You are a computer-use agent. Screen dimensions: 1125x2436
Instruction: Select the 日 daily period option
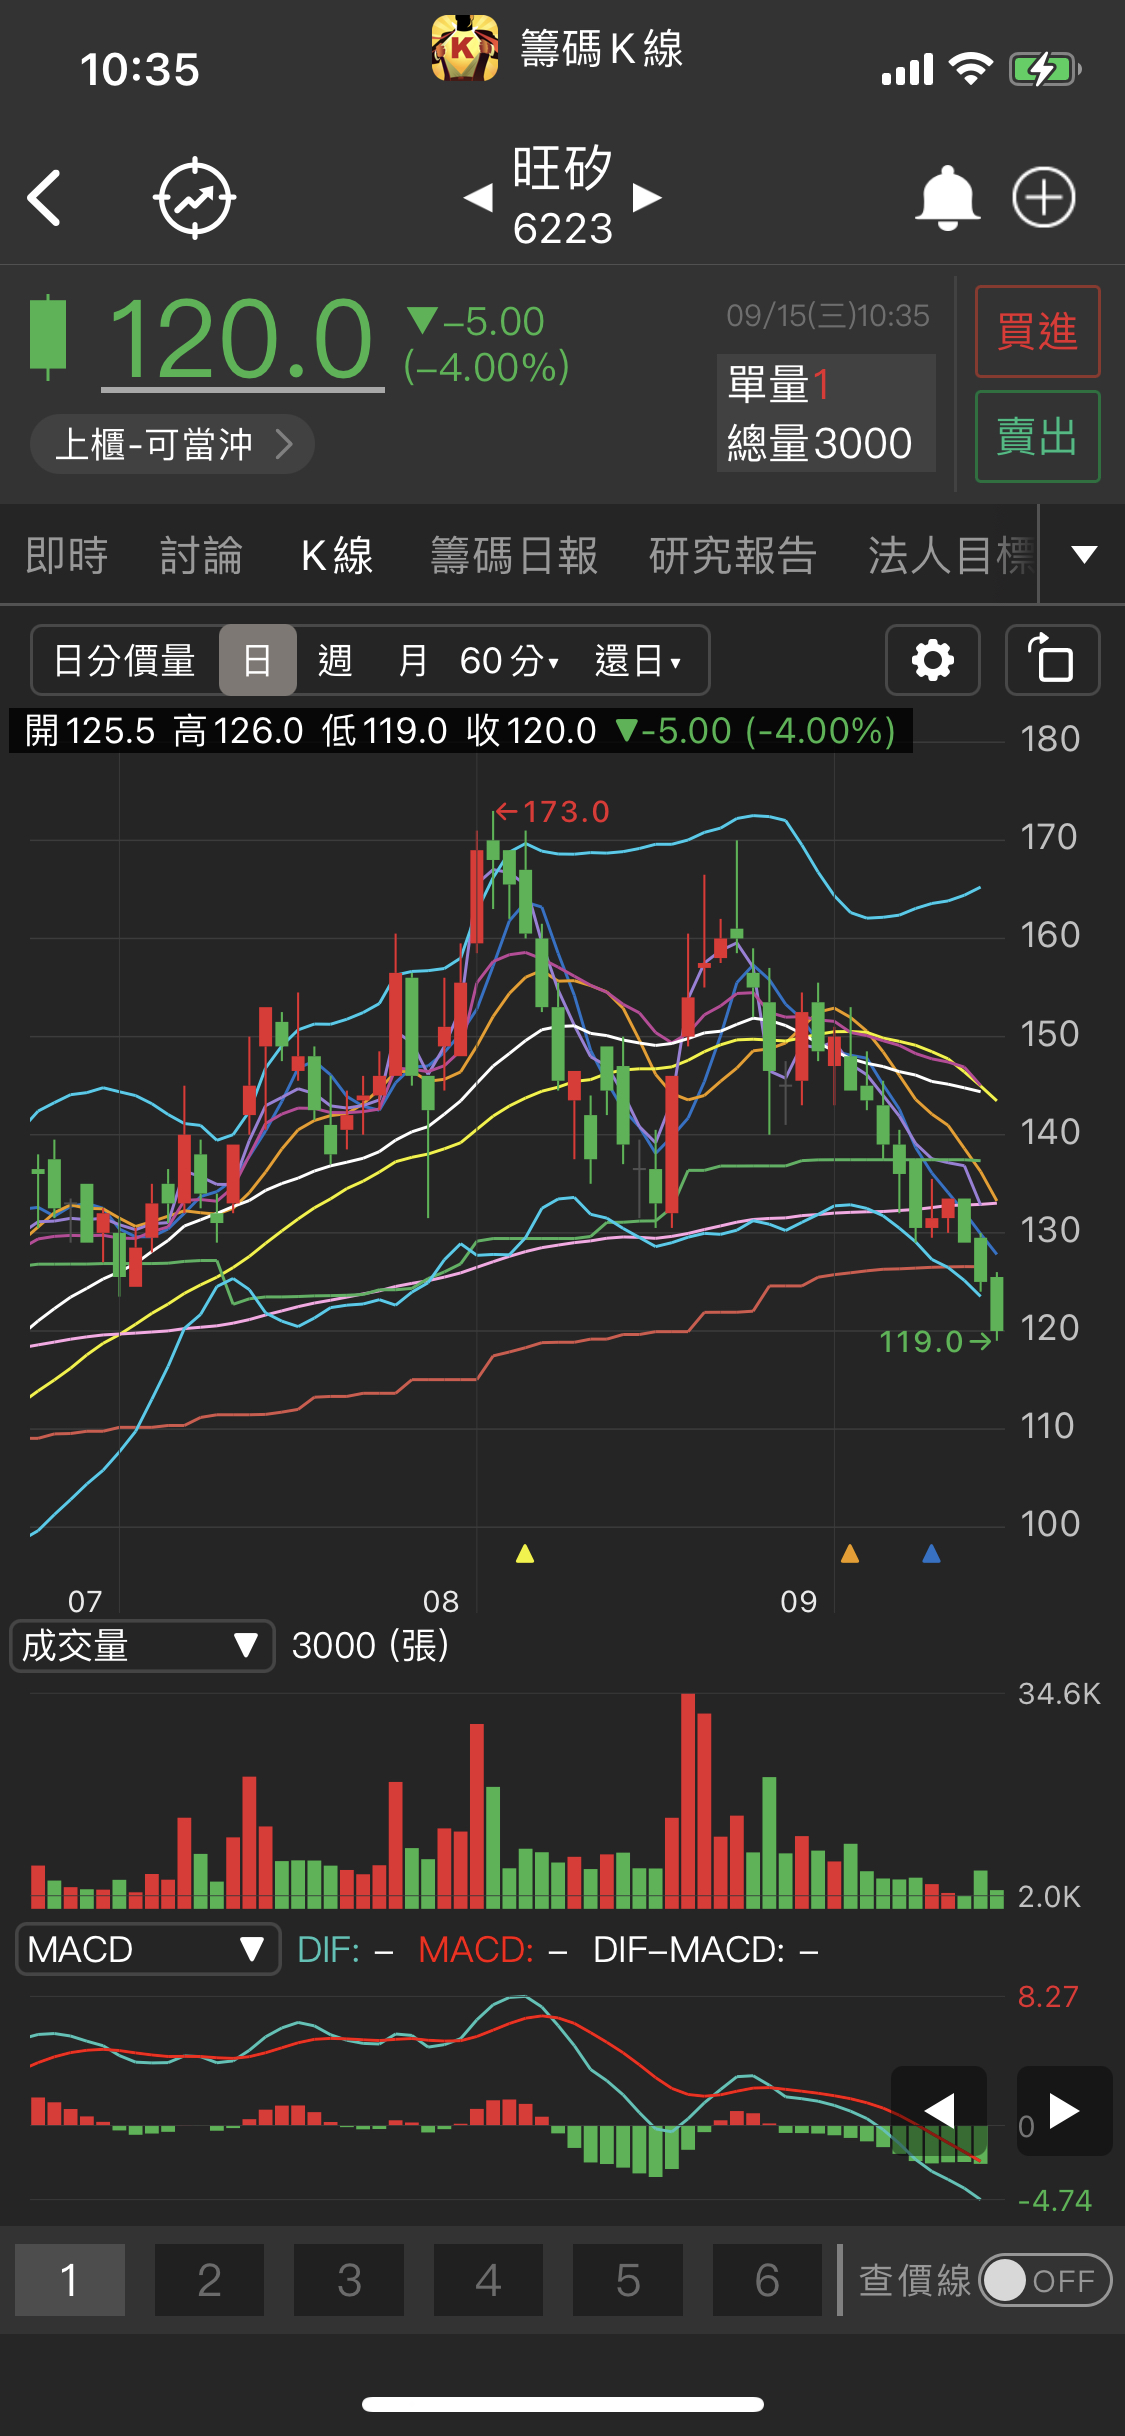tap(258, 660)
